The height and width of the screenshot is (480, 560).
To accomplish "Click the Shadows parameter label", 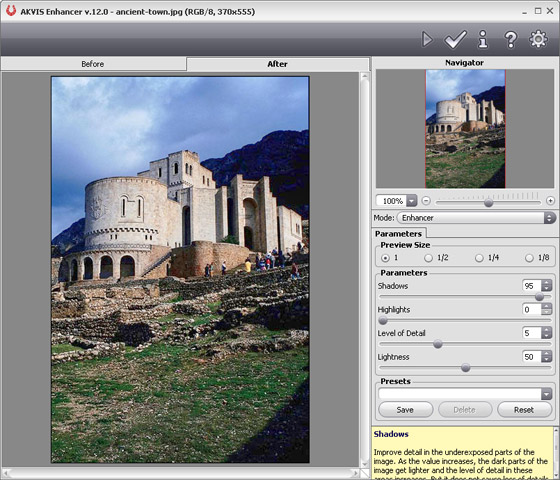I will (x=393, y=286).
